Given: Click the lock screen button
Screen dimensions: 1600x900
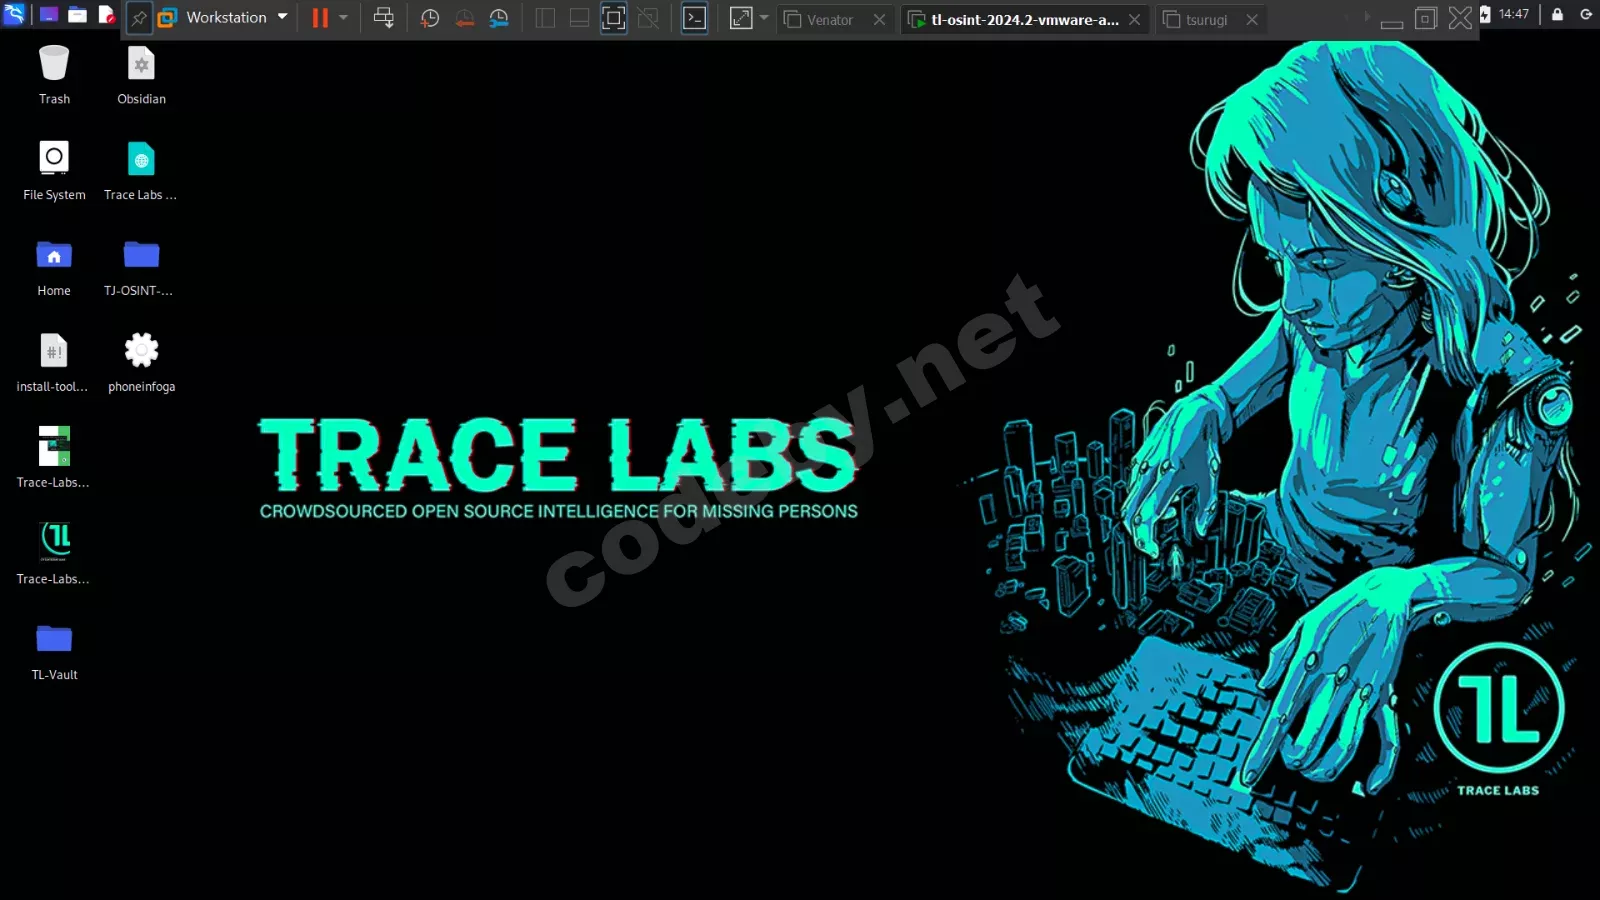Looking at the screenshot, I should tap(1557, 14).
